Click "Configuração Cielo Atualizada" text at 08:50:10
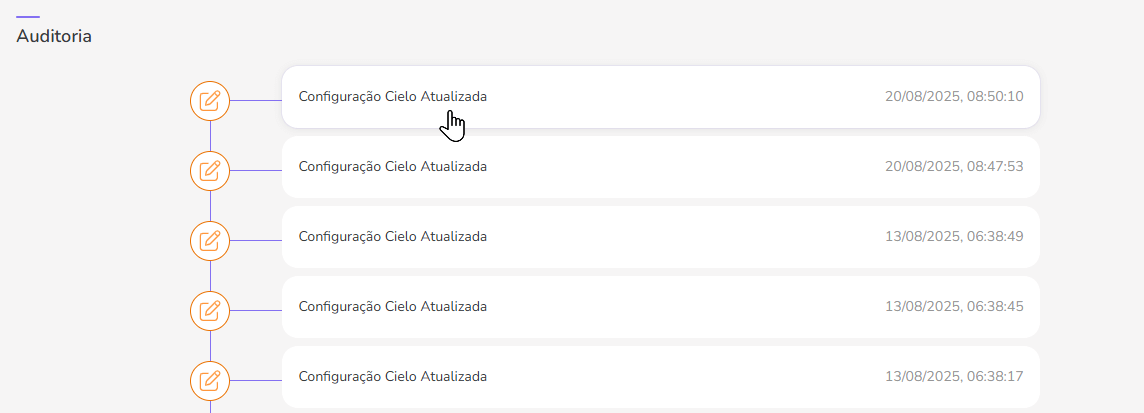Viewport: 1144px width, 413px height. pyautogui.click(x=393, y=97)
